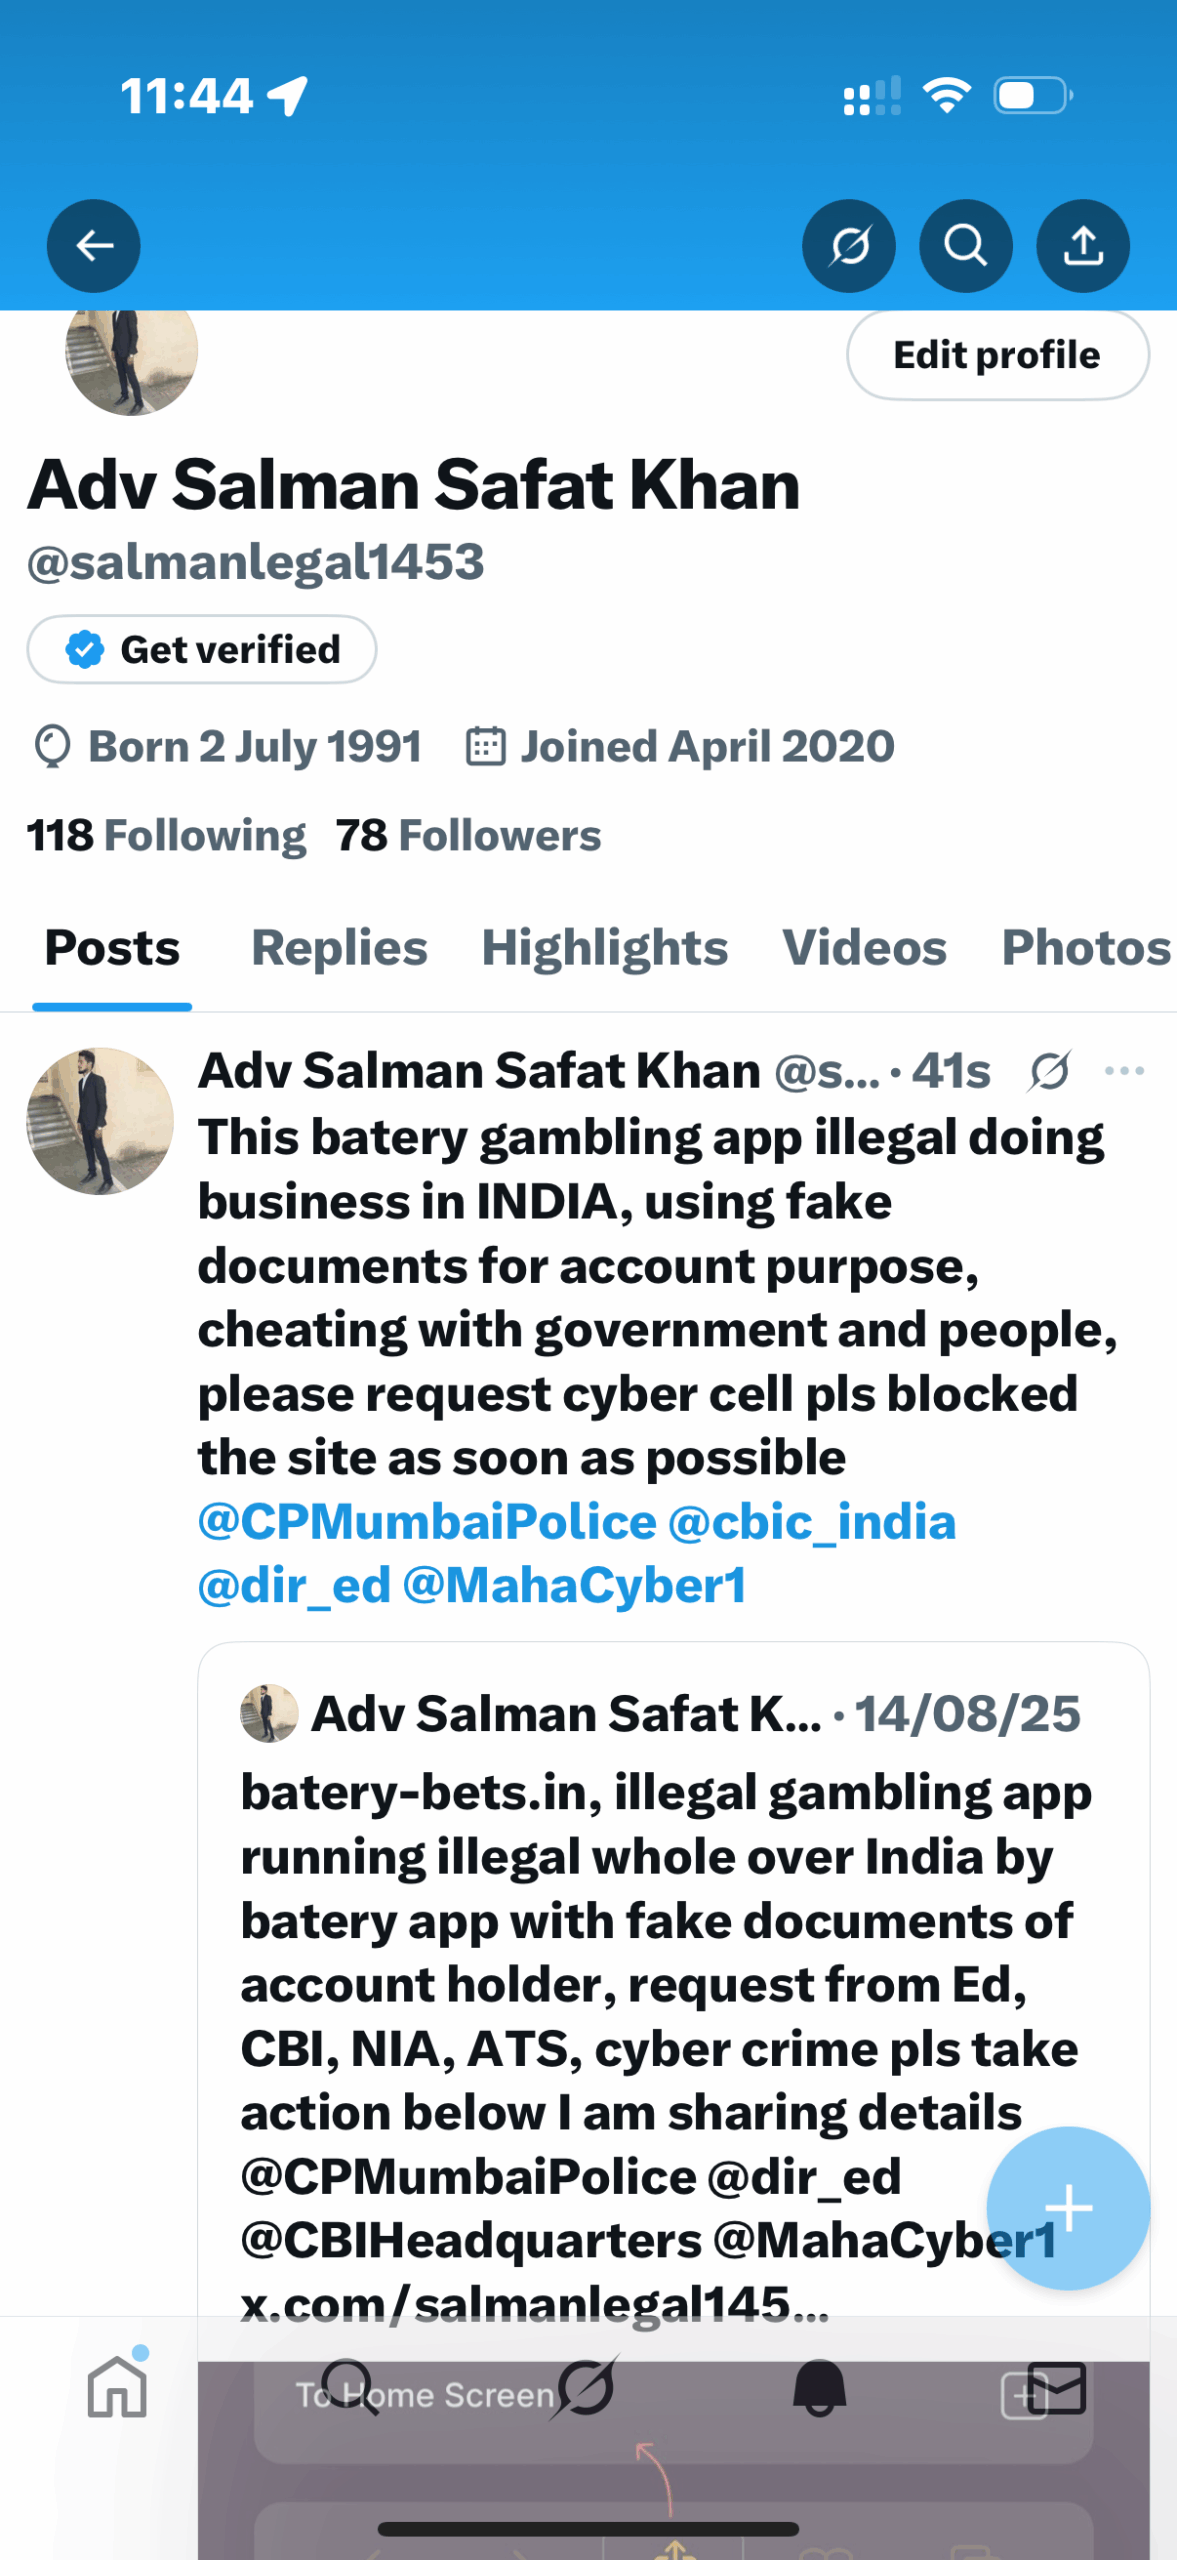Tap the compose new post button
The width and height of the screenshot is (1177, 2560).
pos(1067,2207)
